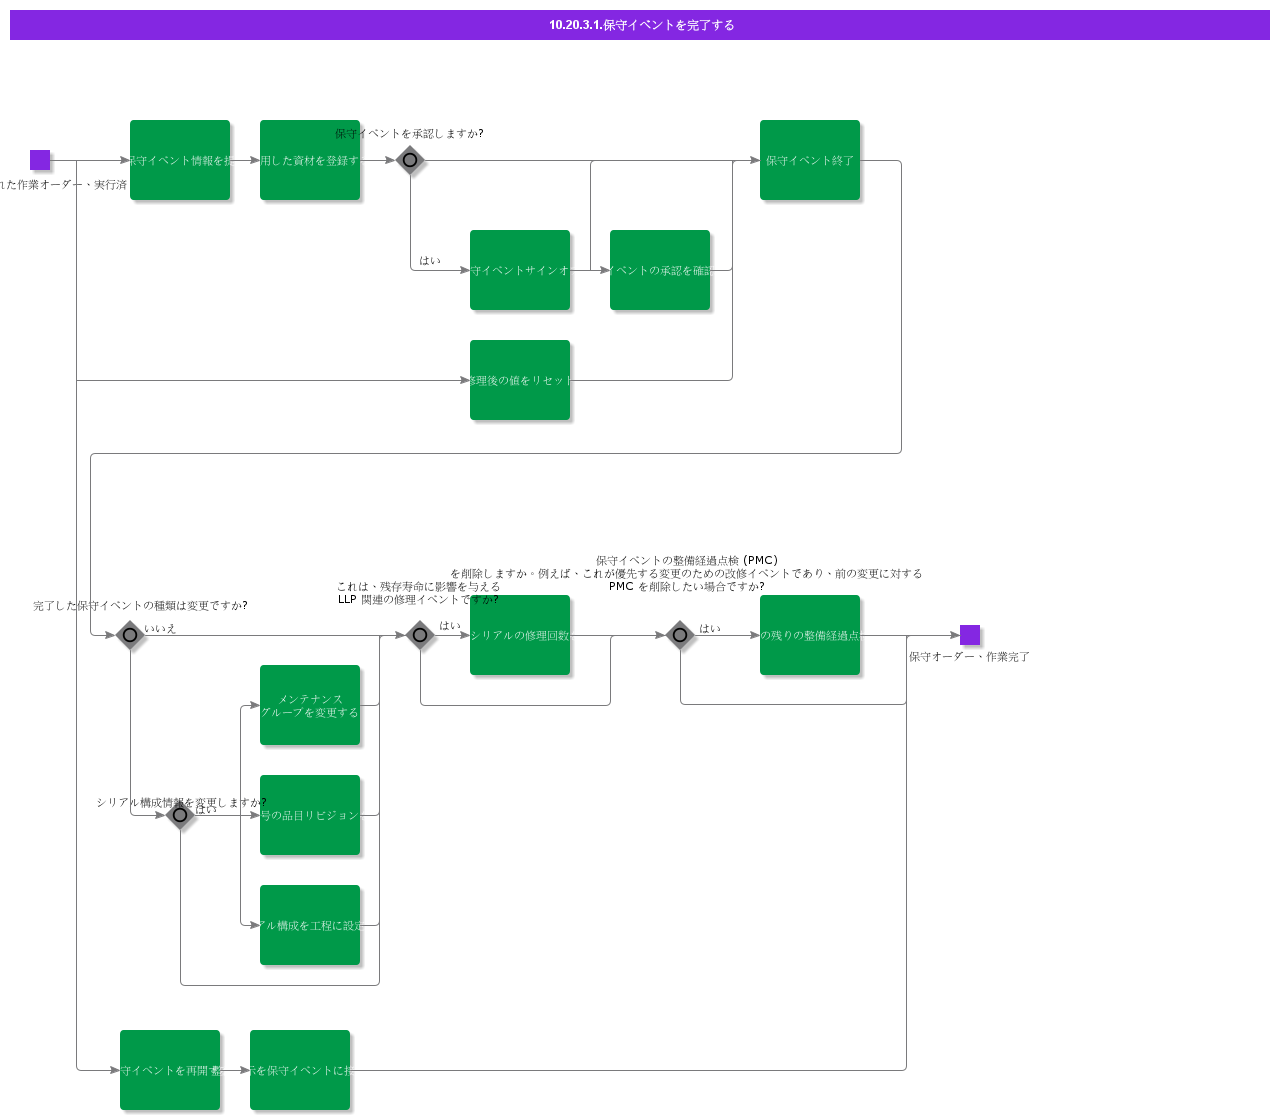Select the 品目リビジョン task box
The height and width of the screenshot is (1120, 1280).
pyautogui.click(x=310, y=815)
